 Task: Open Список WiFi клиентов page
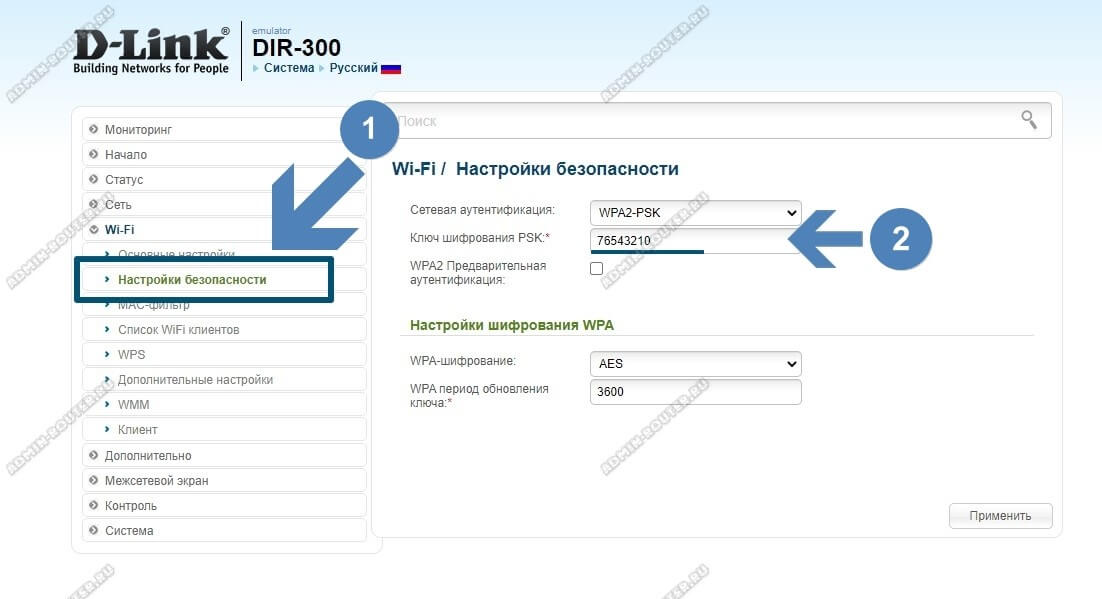point(178,330)
